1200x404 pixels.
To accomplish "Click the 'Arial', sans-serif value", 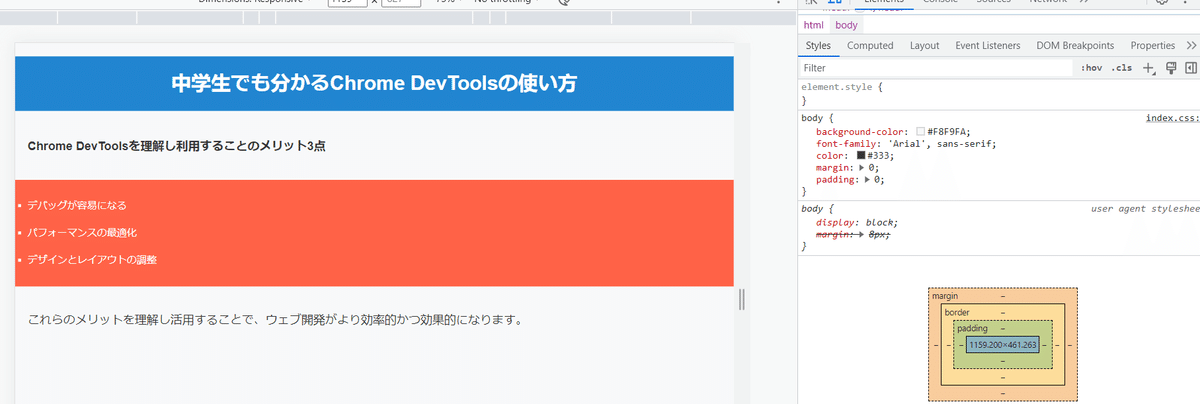I will pyautogui.click(x=941, y=144).
